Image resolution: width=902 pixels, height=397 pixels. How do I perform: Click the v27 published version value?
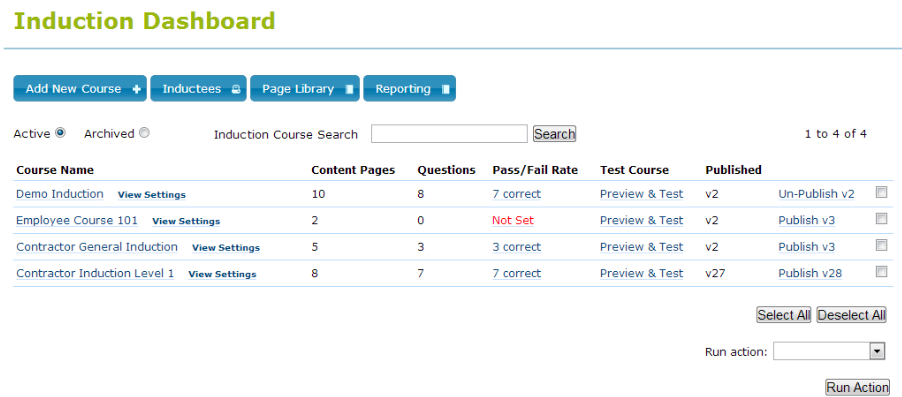pos(715,273)
